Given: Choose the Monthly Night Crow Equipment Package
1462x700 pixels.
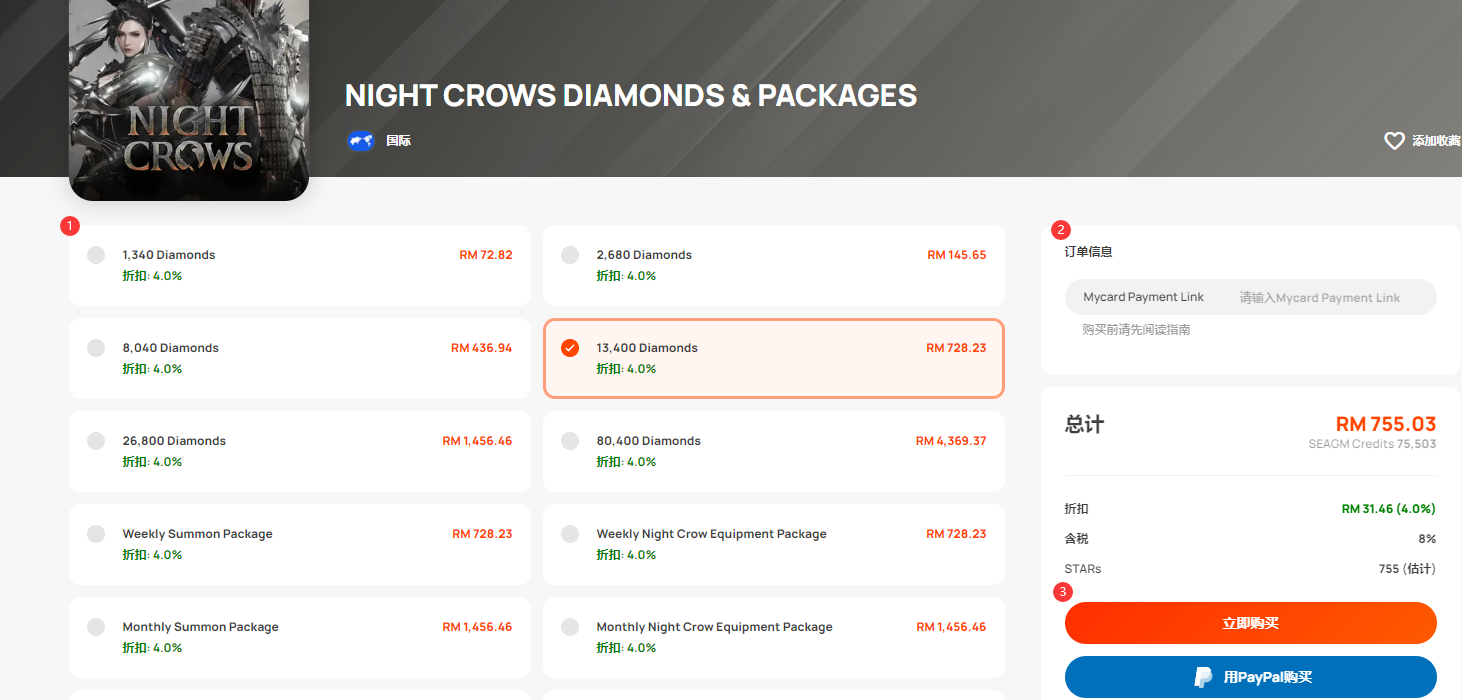Looking at the screenshot, I should [774, 637].
